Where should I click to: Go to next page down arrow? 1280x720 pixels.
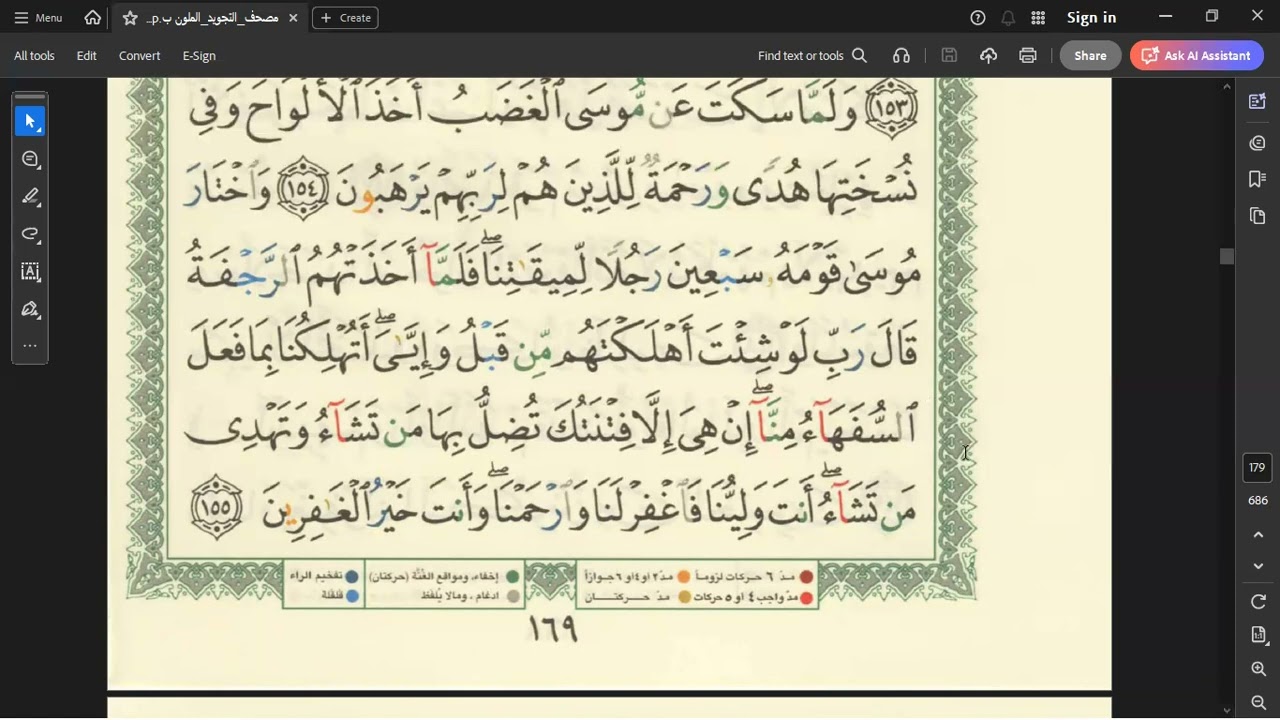pos(1258,566)
